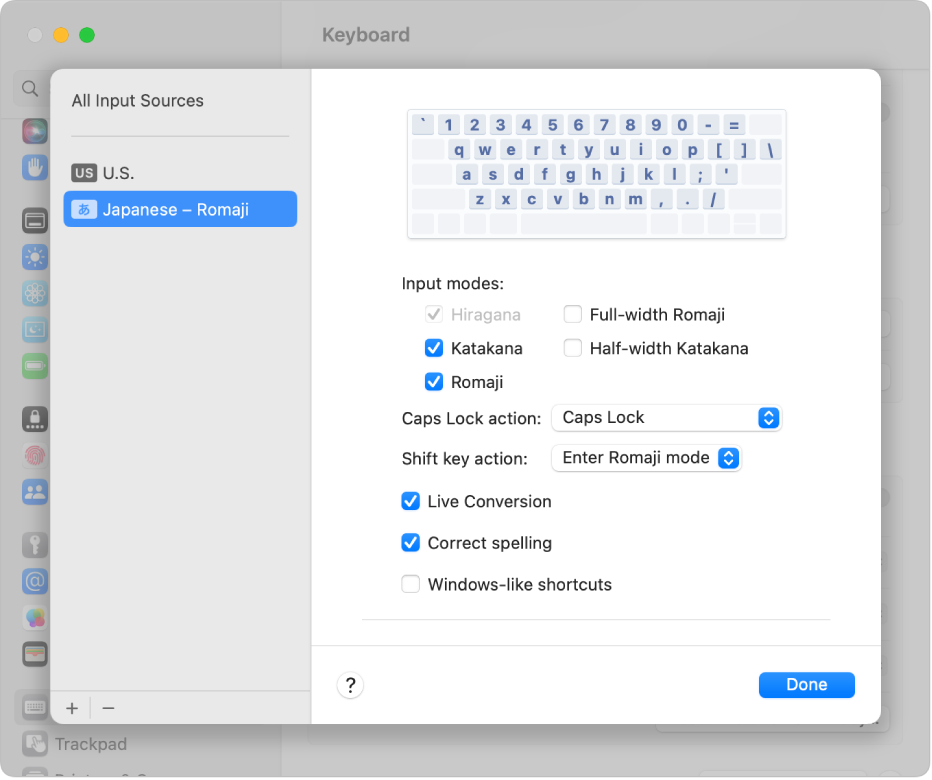Viewport: 932px width, 780px height.
Task: Click the Touch ID fingerprint icon in sidebar
Action: 35,455
